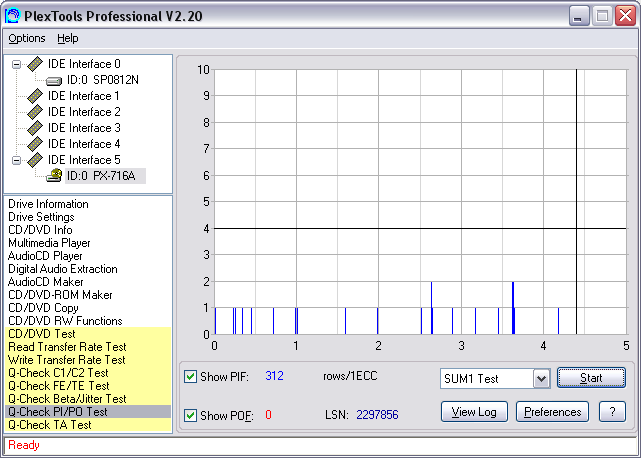Select IDE Interface 2 in tree
641x458 pixels.
tap(84, 112)
